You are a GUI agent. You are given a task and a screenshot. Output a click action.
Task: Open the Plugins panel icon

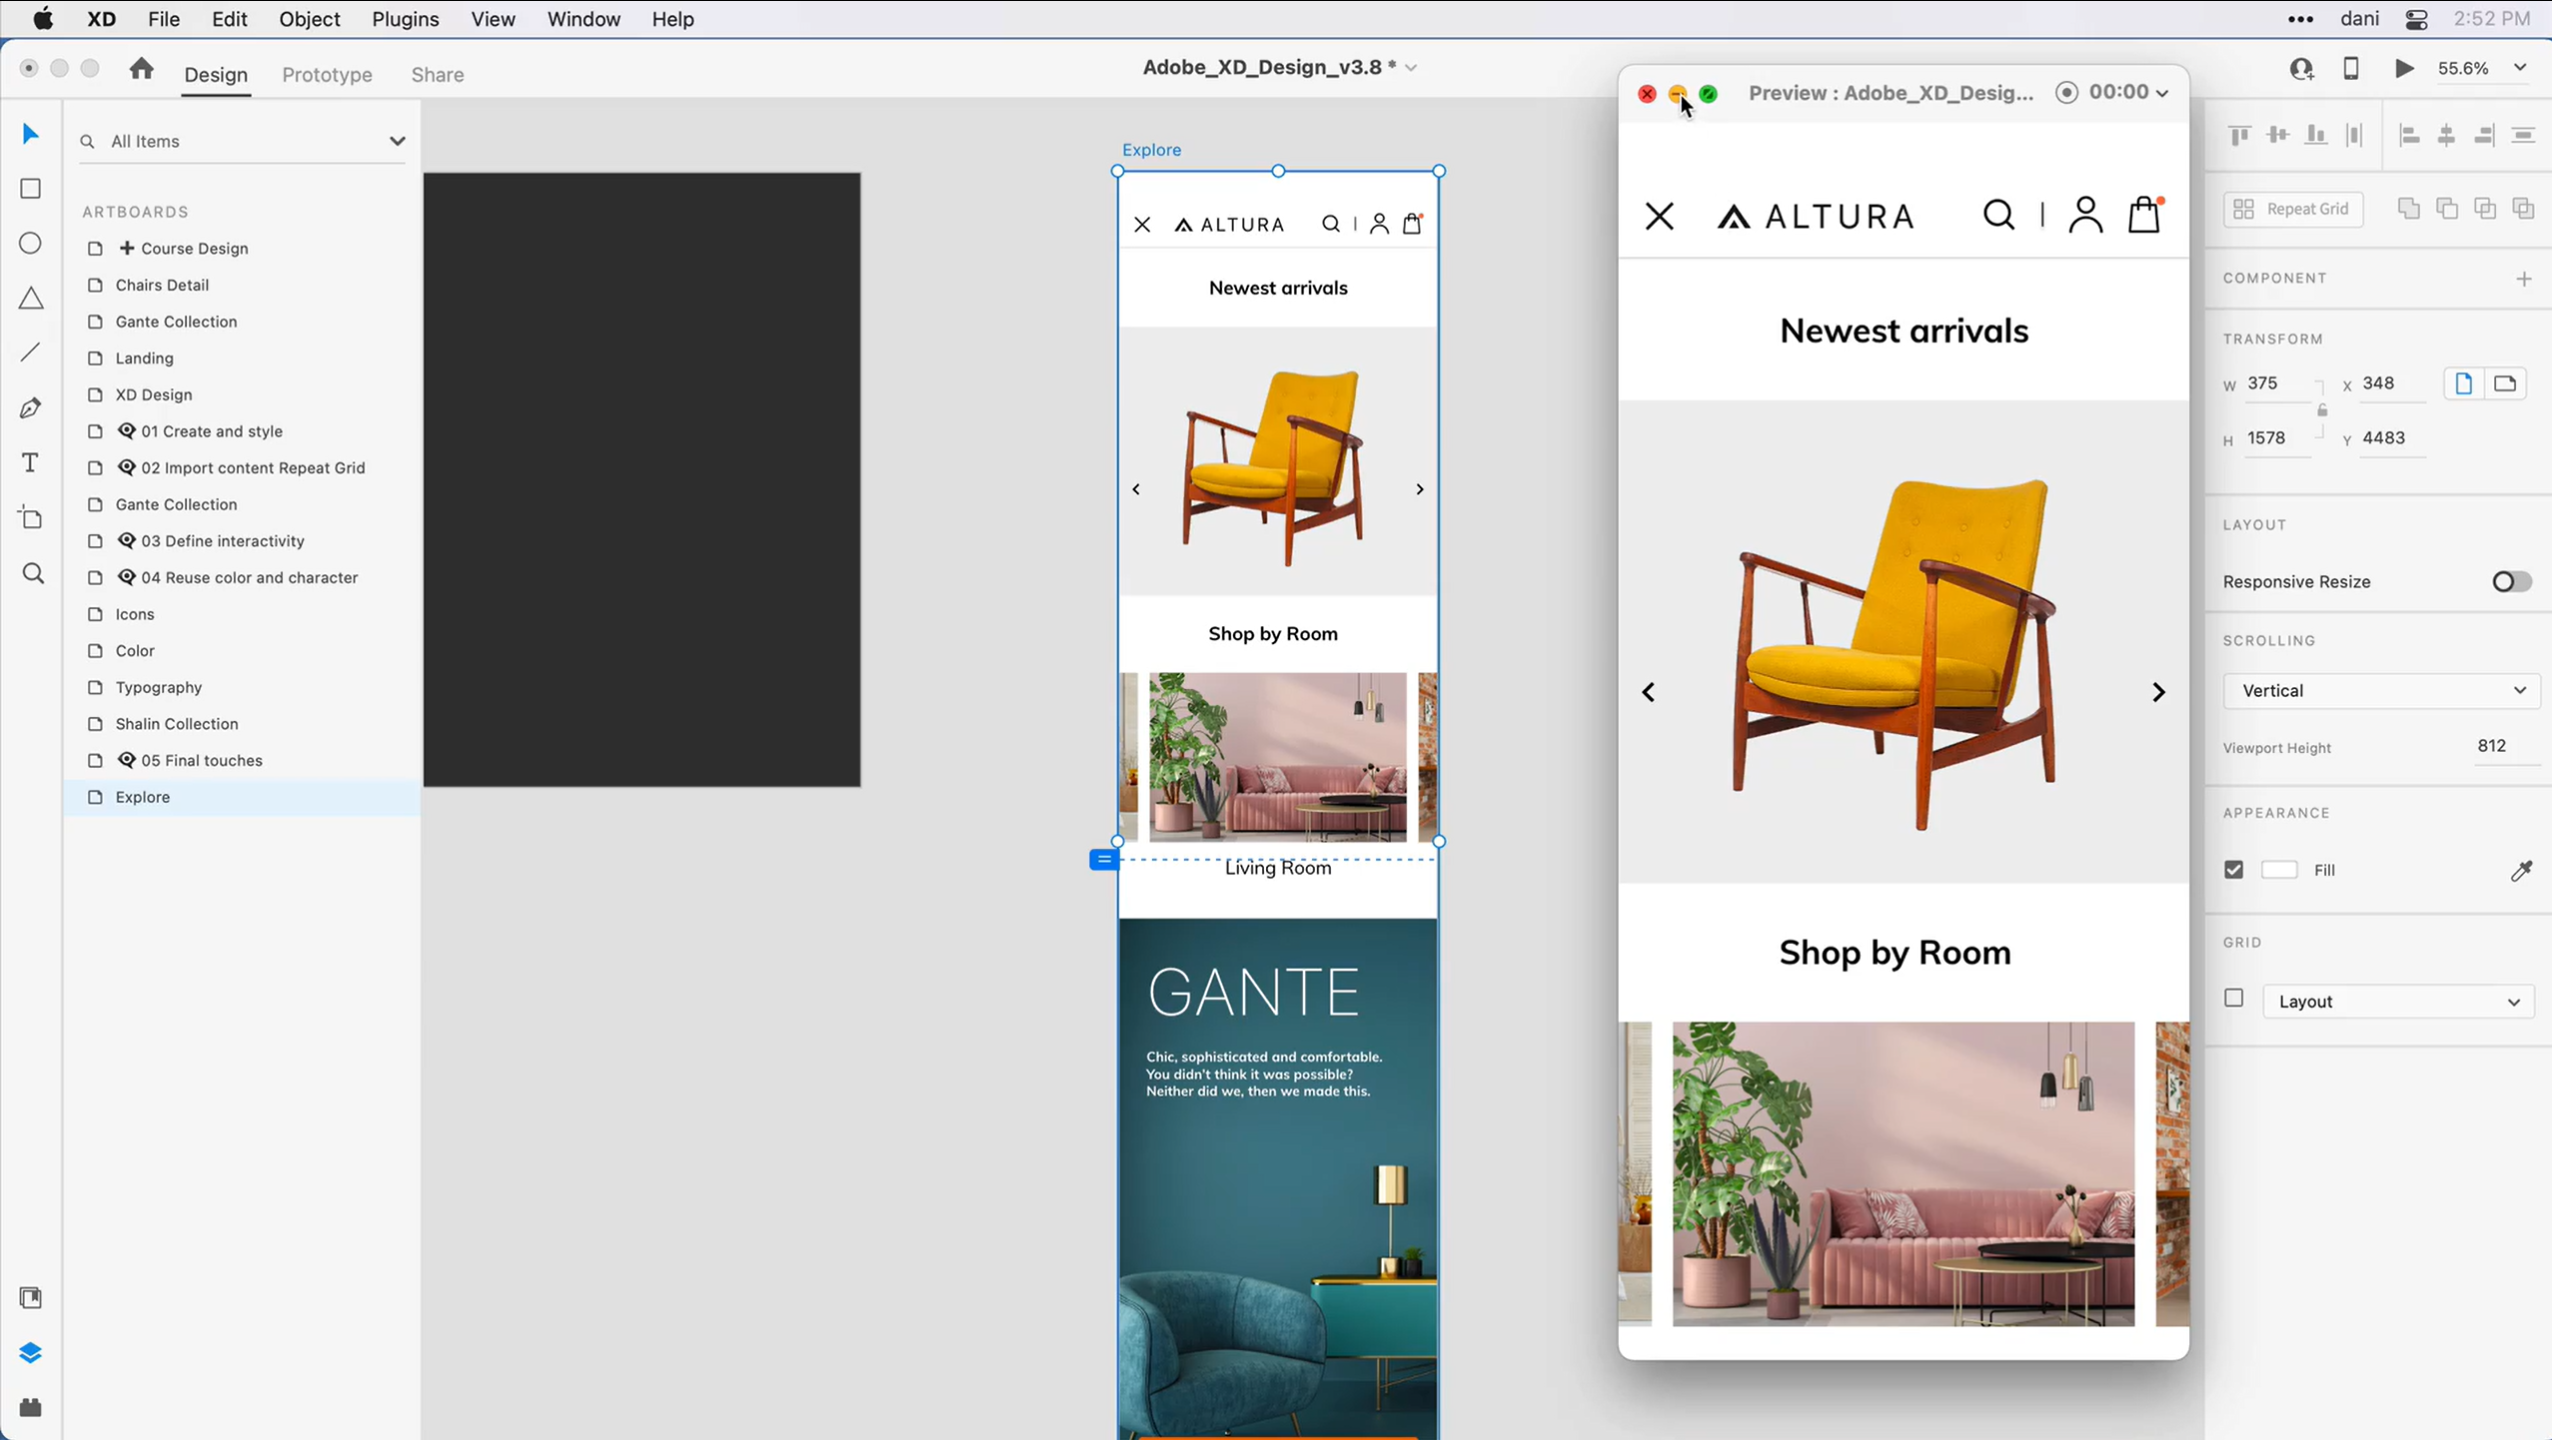coord(31,1408)
